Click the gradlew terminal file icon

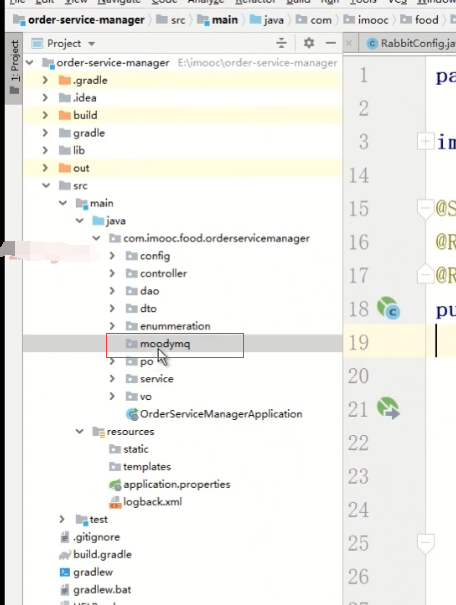[64, 572]
